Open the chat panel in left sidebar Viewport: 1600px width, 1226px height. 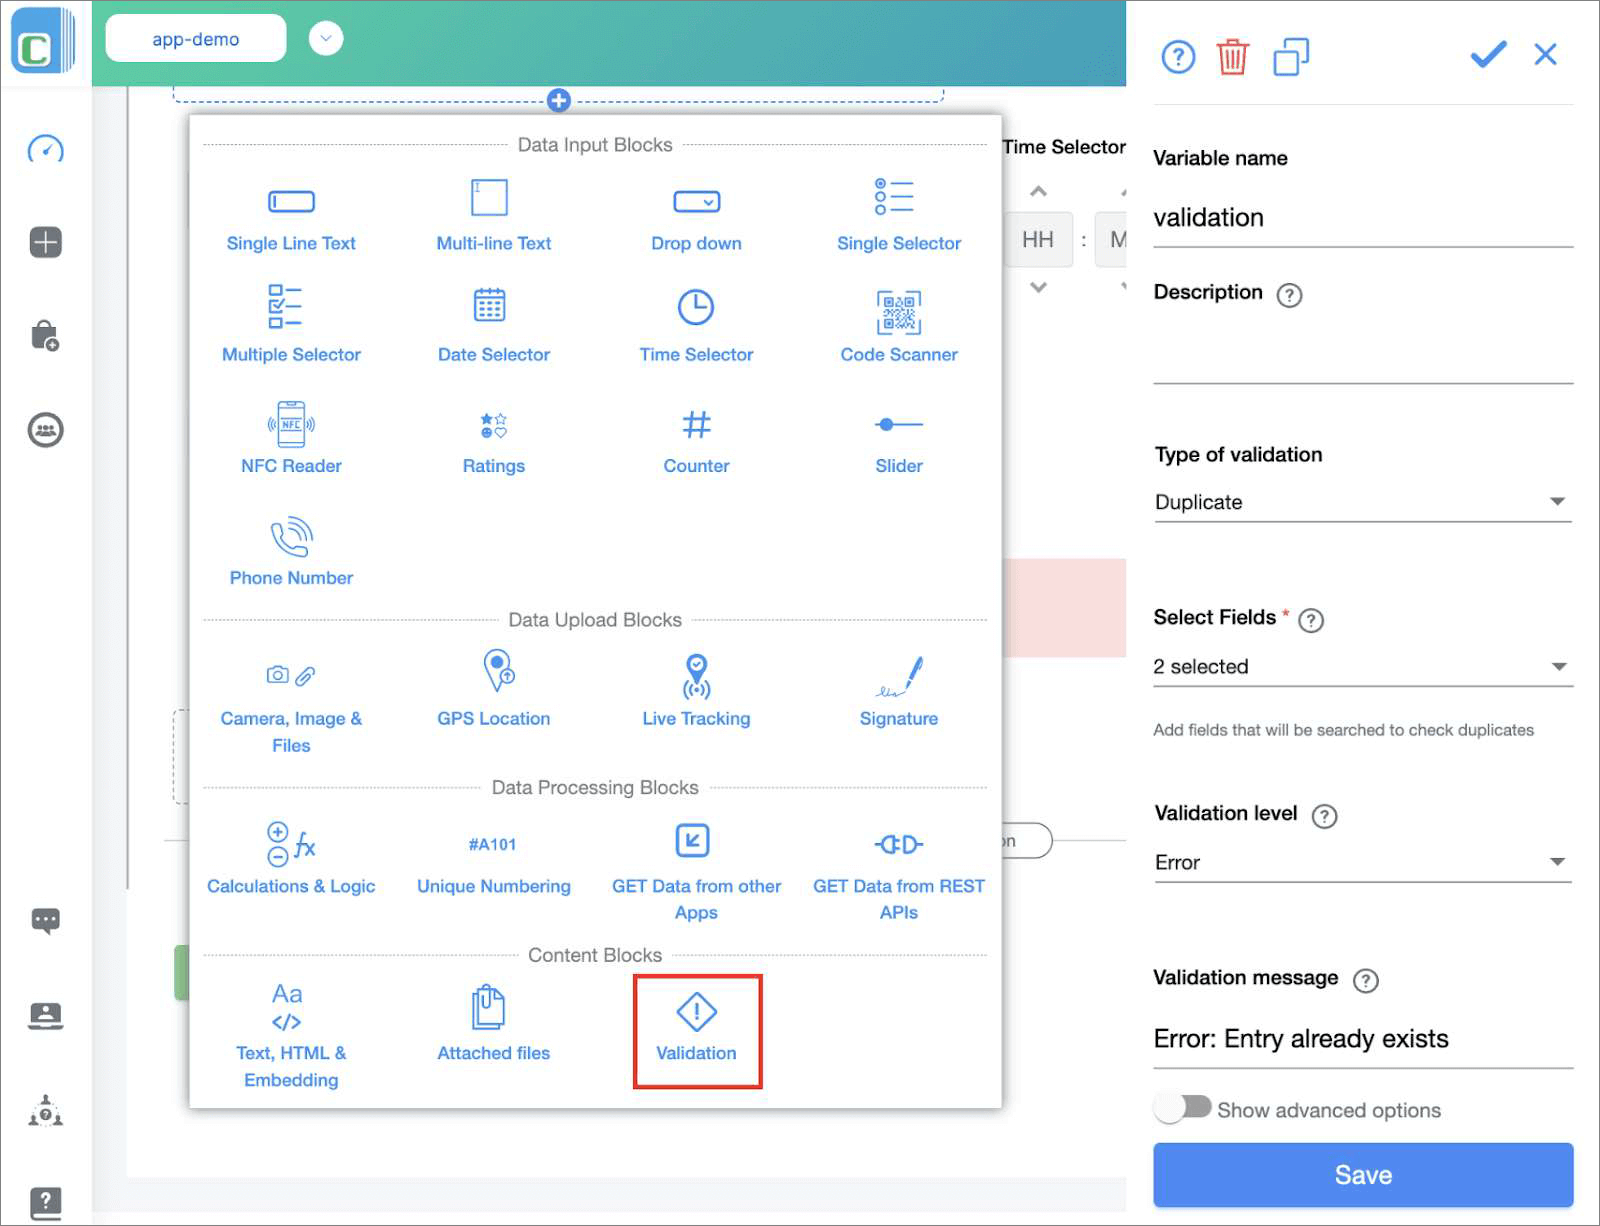pyautogui.click(x=45, y=920)
